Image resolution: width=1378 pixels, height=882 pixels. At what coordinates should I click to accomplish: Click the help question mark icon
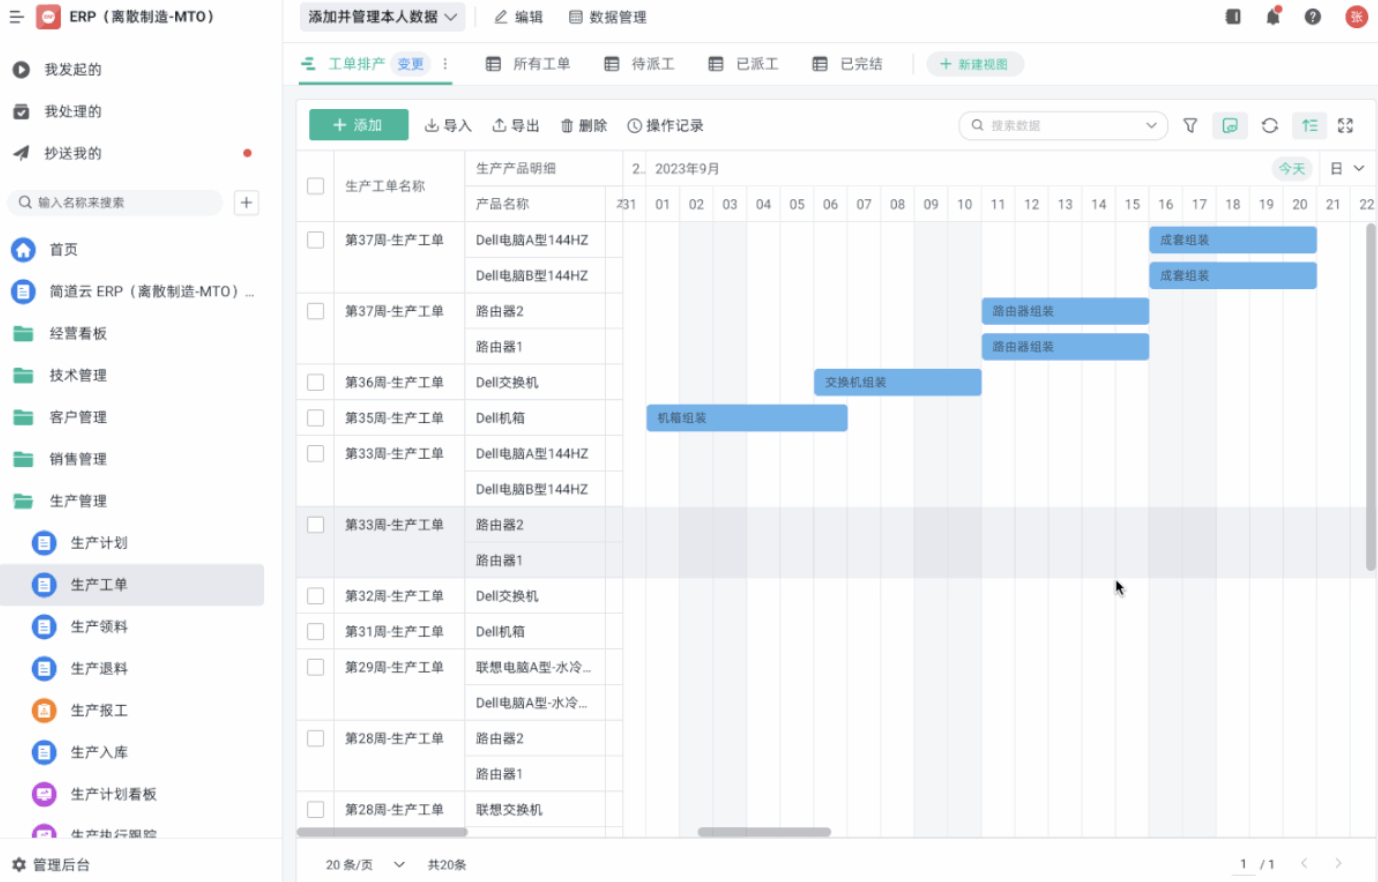(x=1312, y=17)
